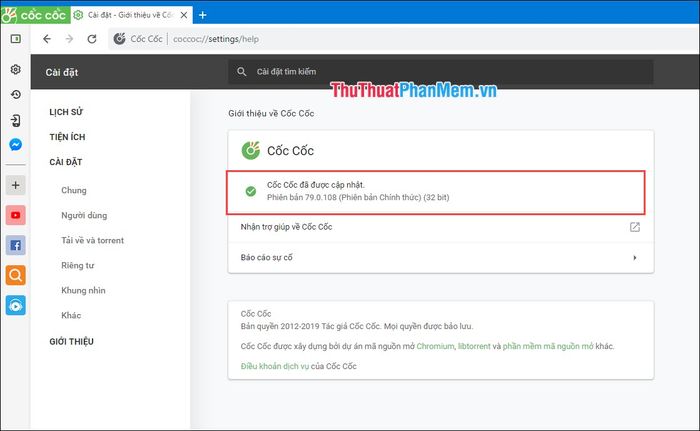Open phần mềm mã nguồn mở link

coord(548,346)
